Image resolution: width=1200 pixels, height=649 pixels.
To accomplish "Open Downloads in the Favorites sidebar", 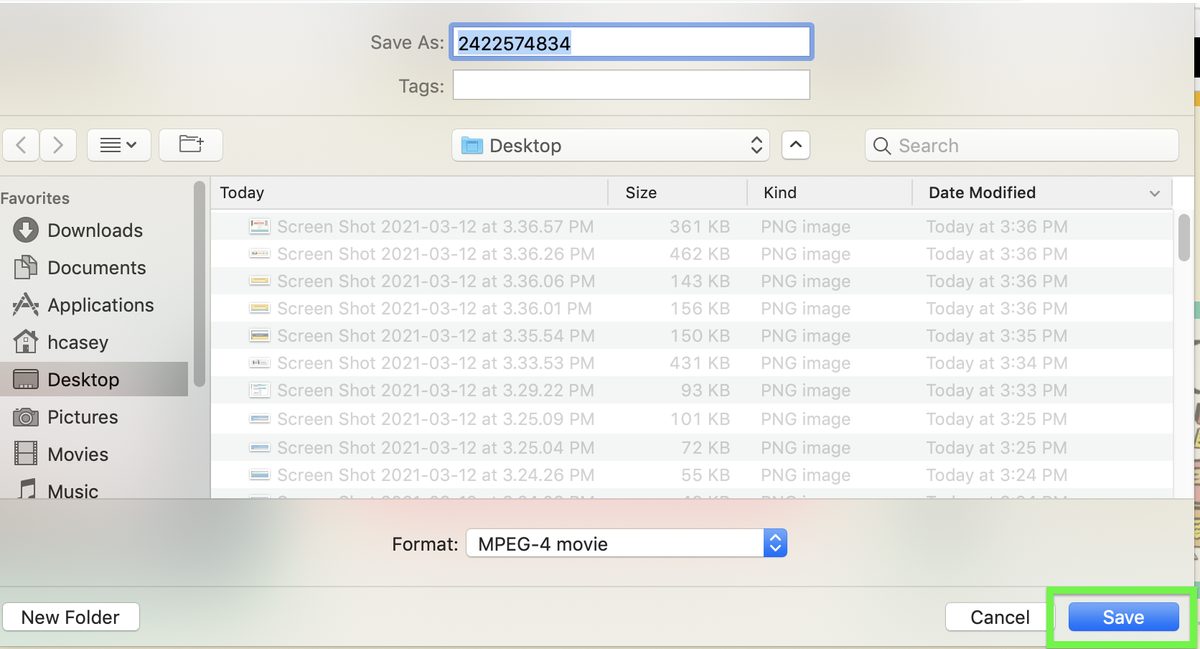I will coord(94,230).
